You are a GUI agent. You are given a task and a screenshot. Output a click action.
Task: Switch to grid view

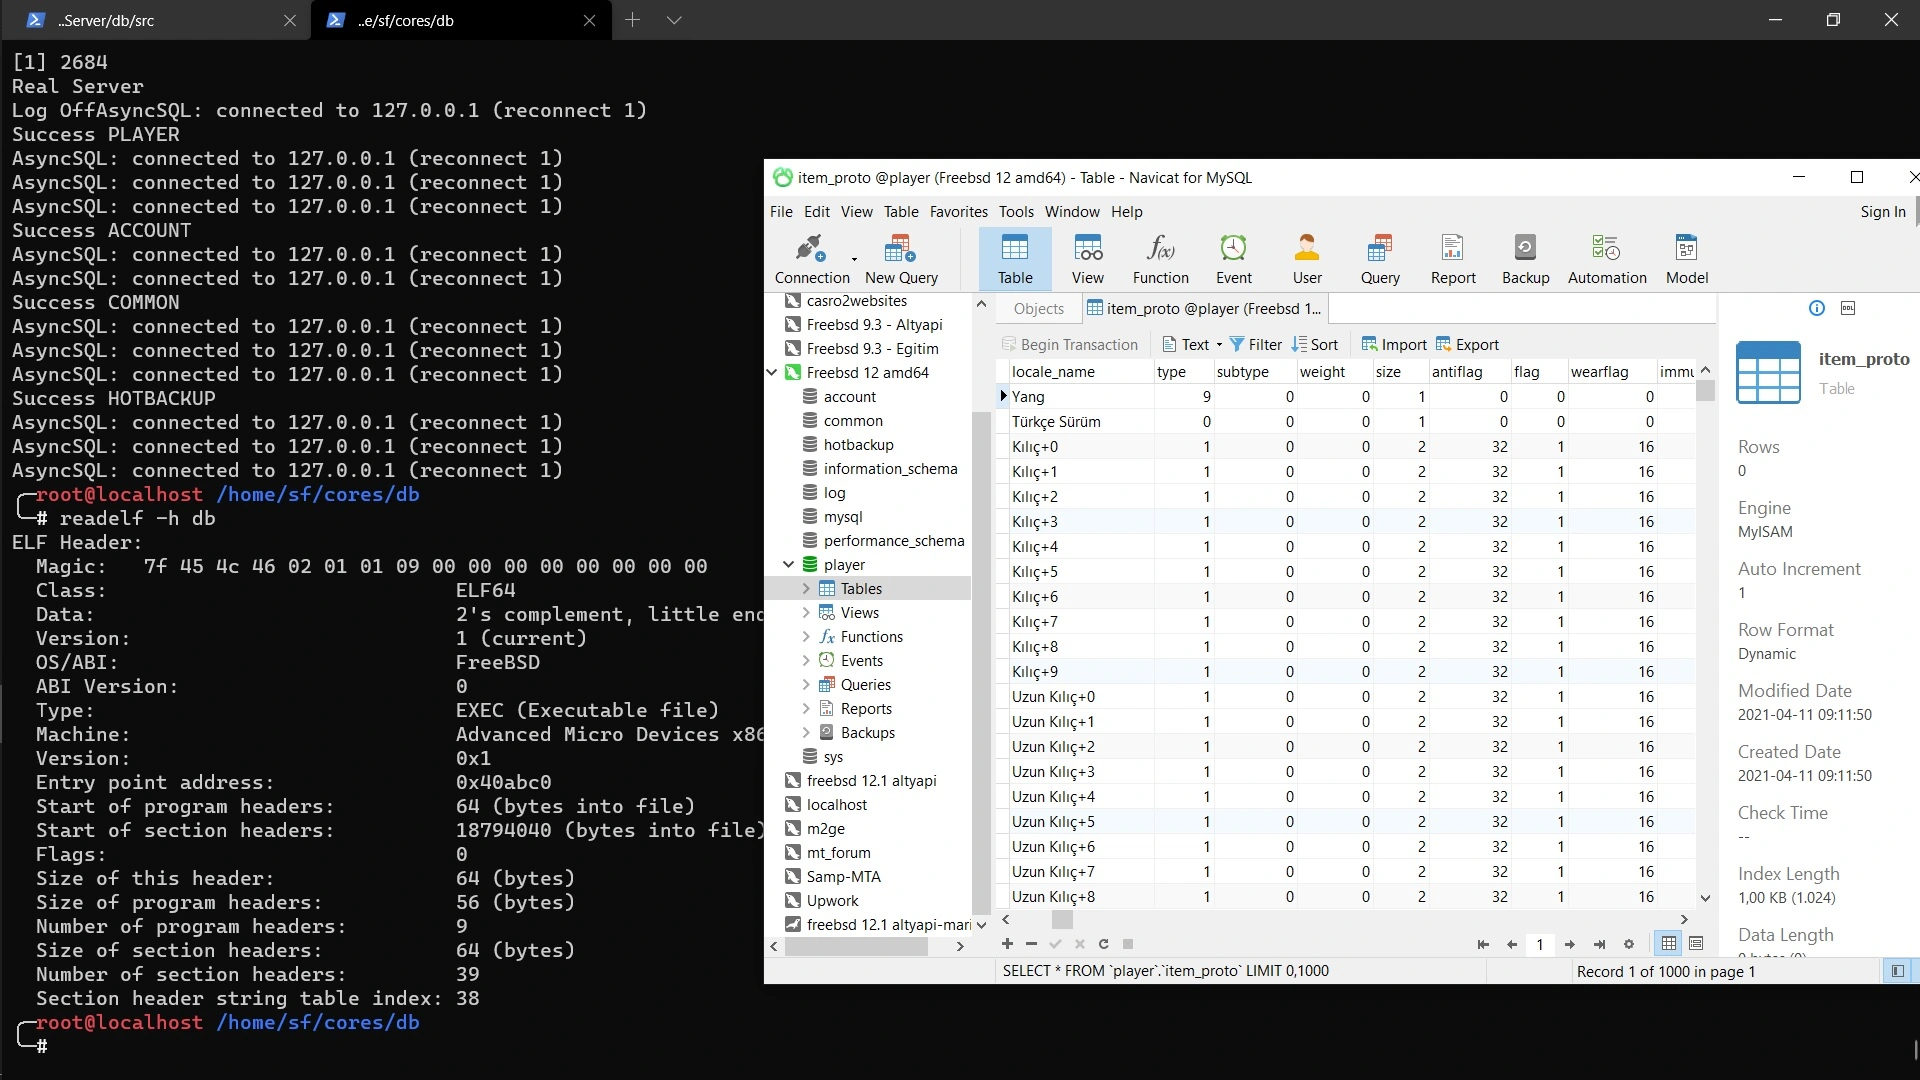1668,944
